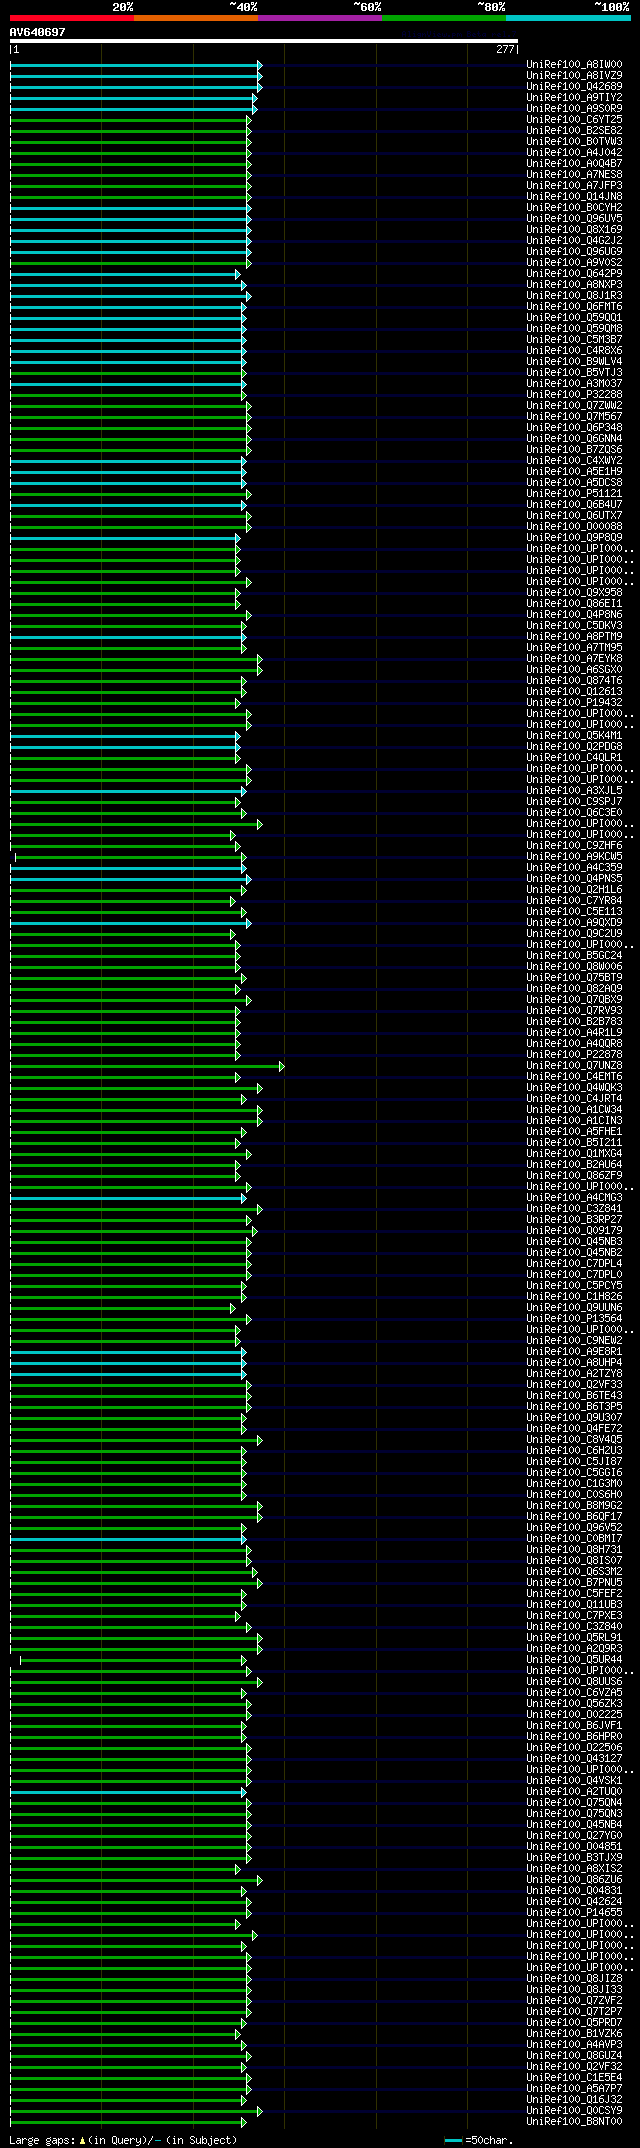Select hit label UniRef100_B5GC24

[574, 956]
